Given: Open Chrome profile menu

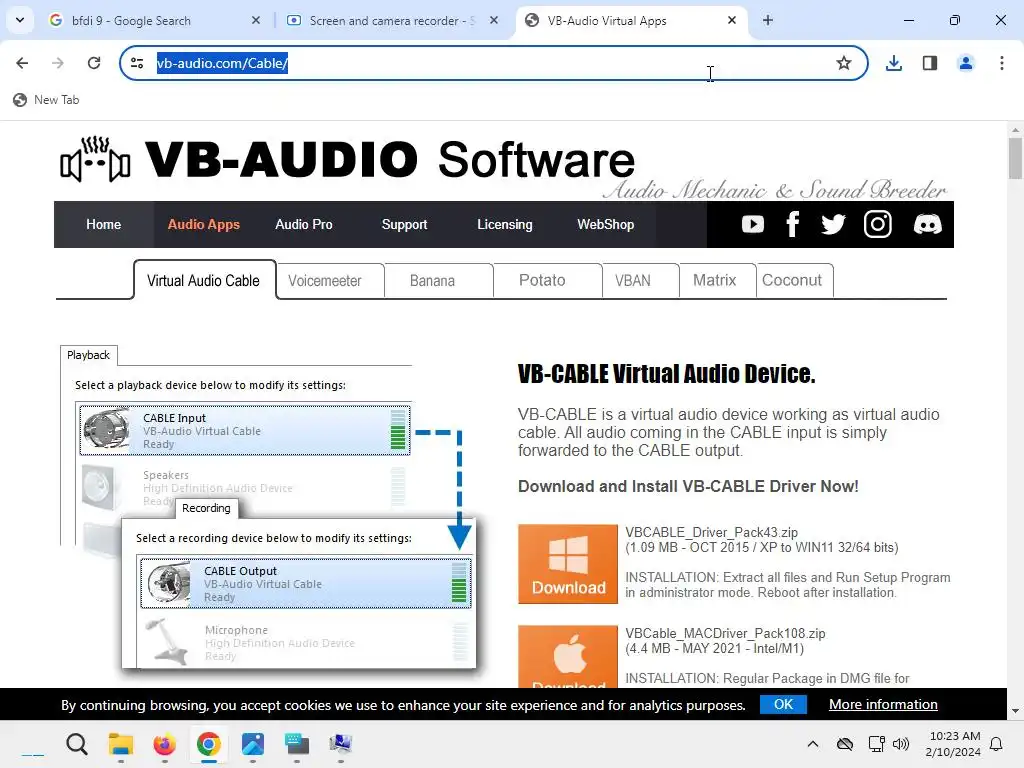Looking at the screenshot, I should tap(966, 63).
